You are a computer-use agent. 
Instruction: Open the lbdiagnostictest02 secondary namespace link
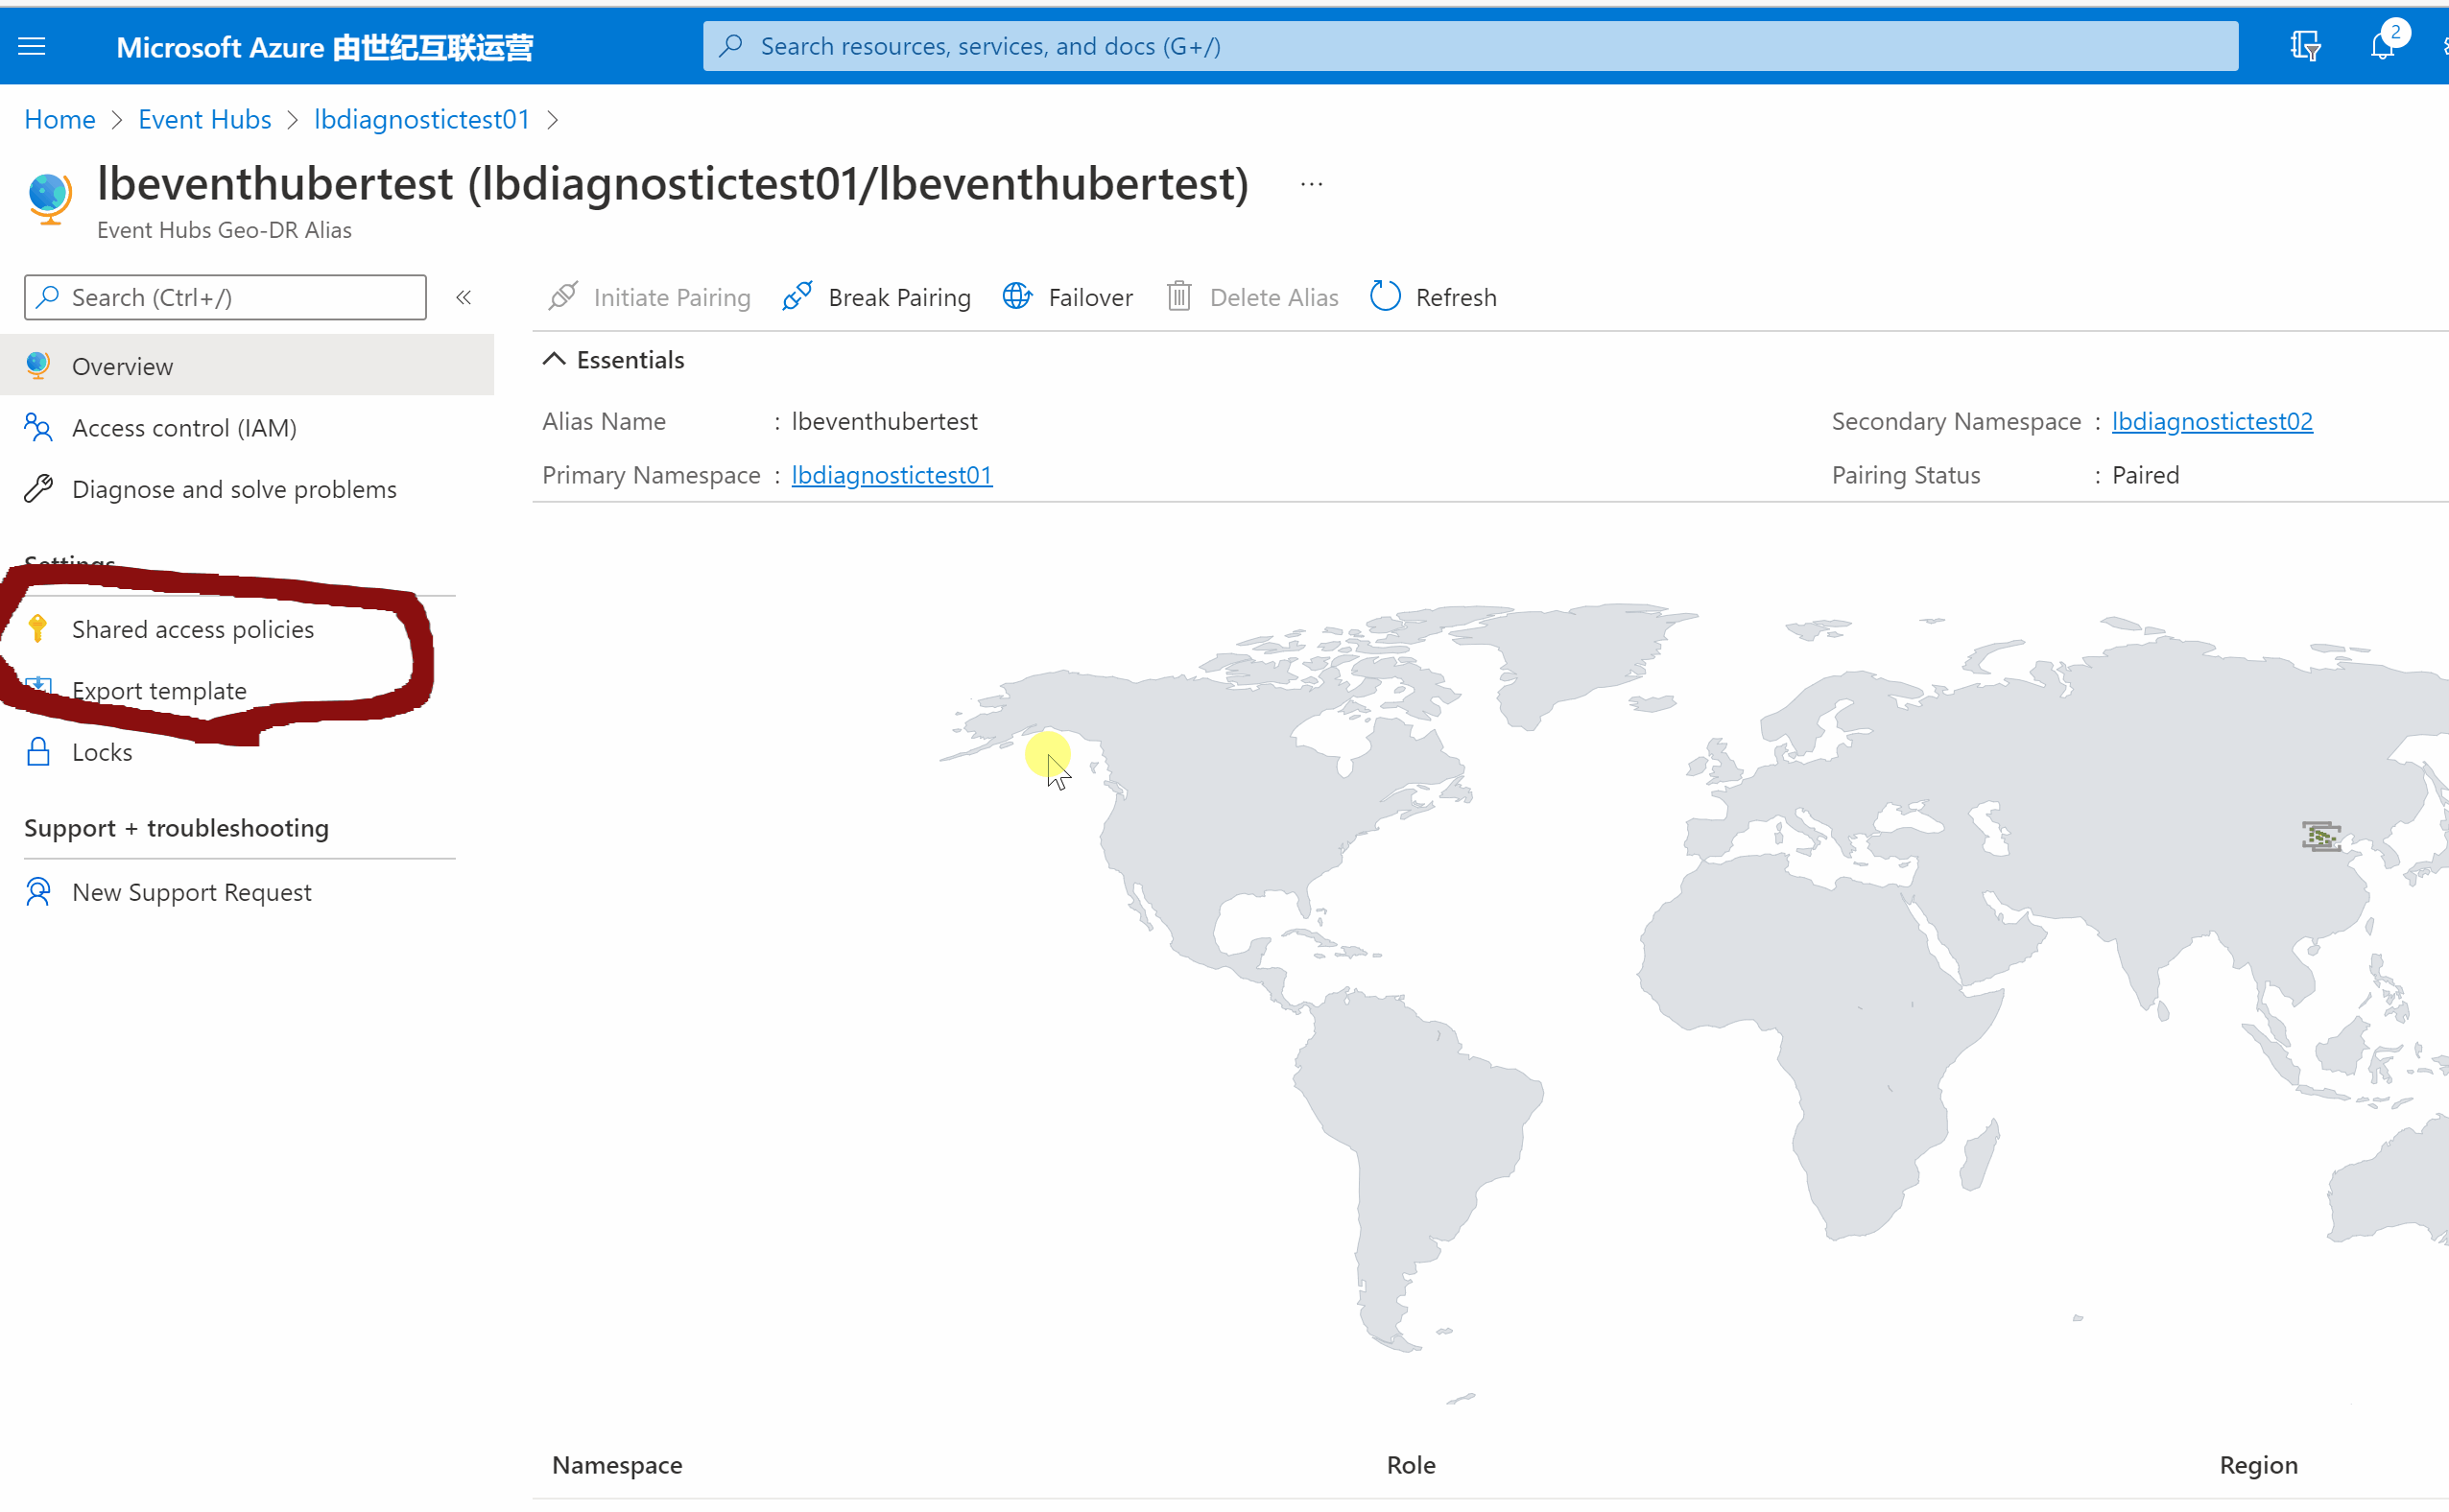tap(2211, 421)
